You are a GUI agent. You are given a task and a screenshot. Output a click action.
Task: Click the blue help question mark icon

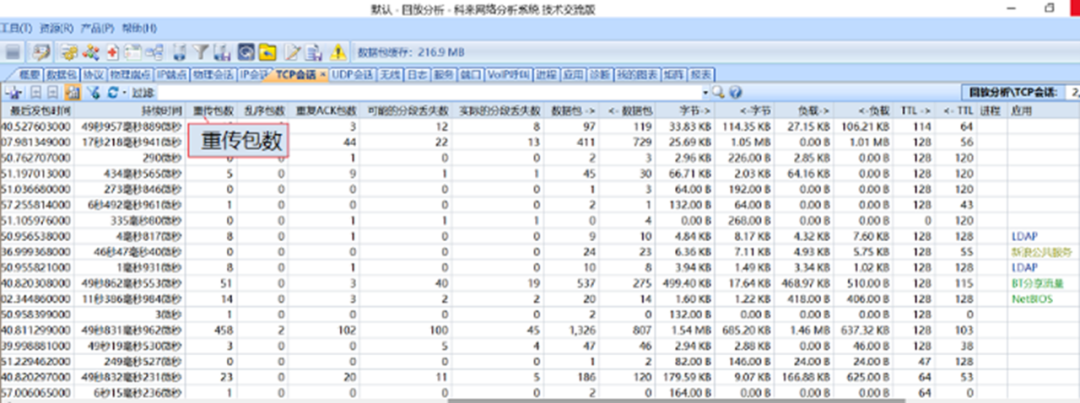[x=735, y=92]
